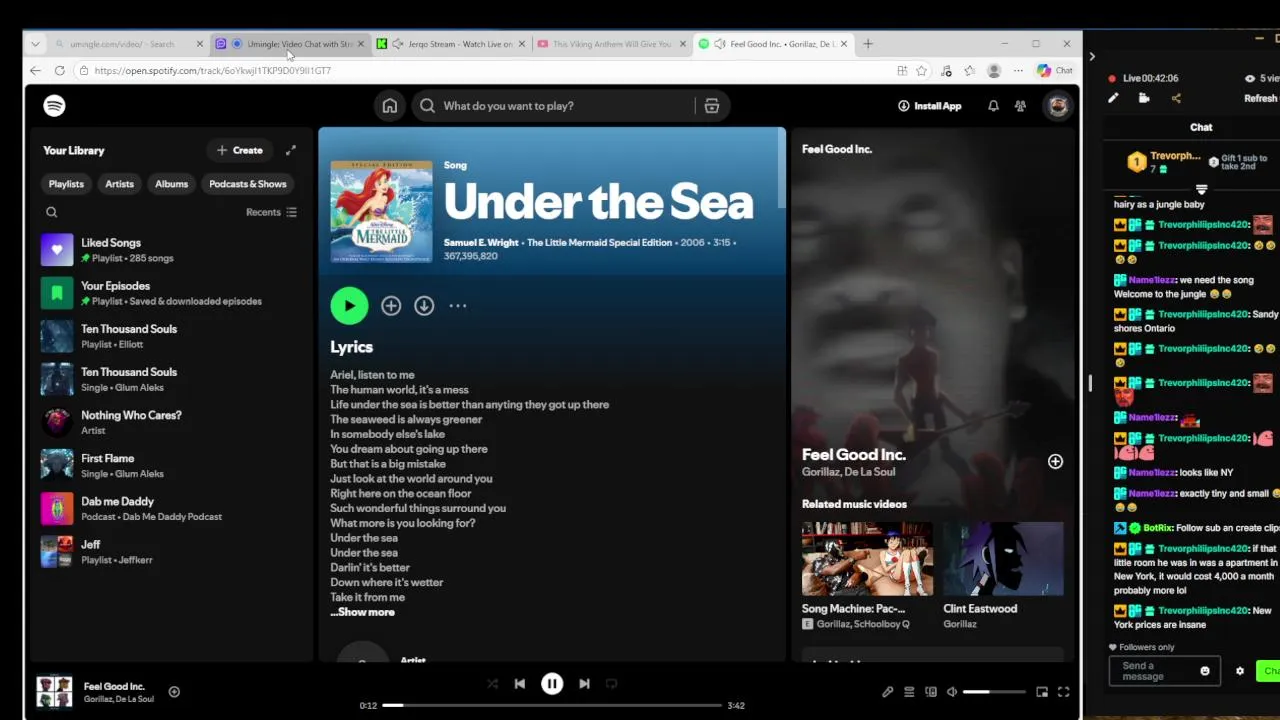
Task: Skip to the next track
Action: 584,684
